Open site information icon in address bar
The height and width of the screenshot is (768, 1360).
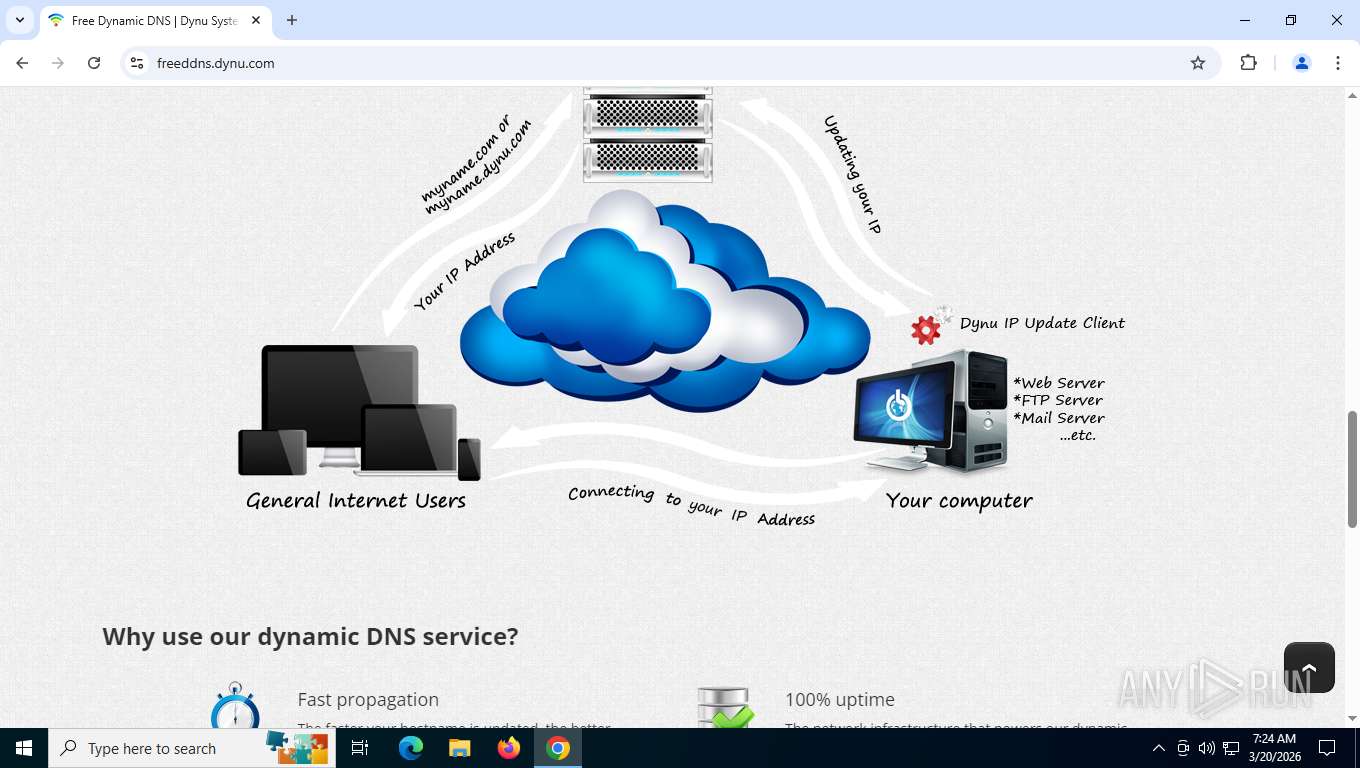coord(138,63)
